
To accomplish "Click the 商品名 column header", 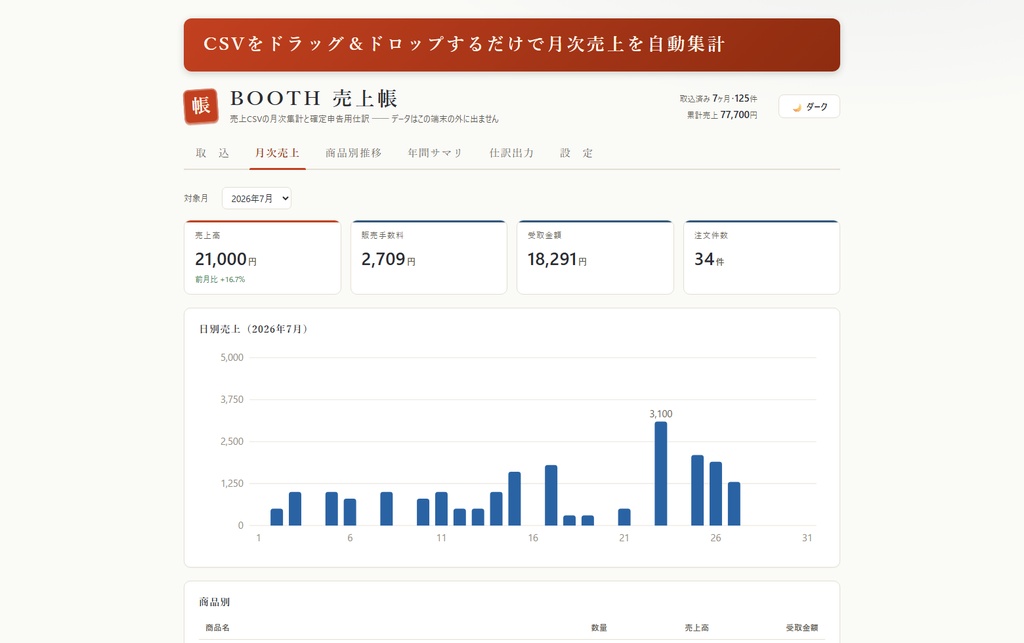I will 217,627.
